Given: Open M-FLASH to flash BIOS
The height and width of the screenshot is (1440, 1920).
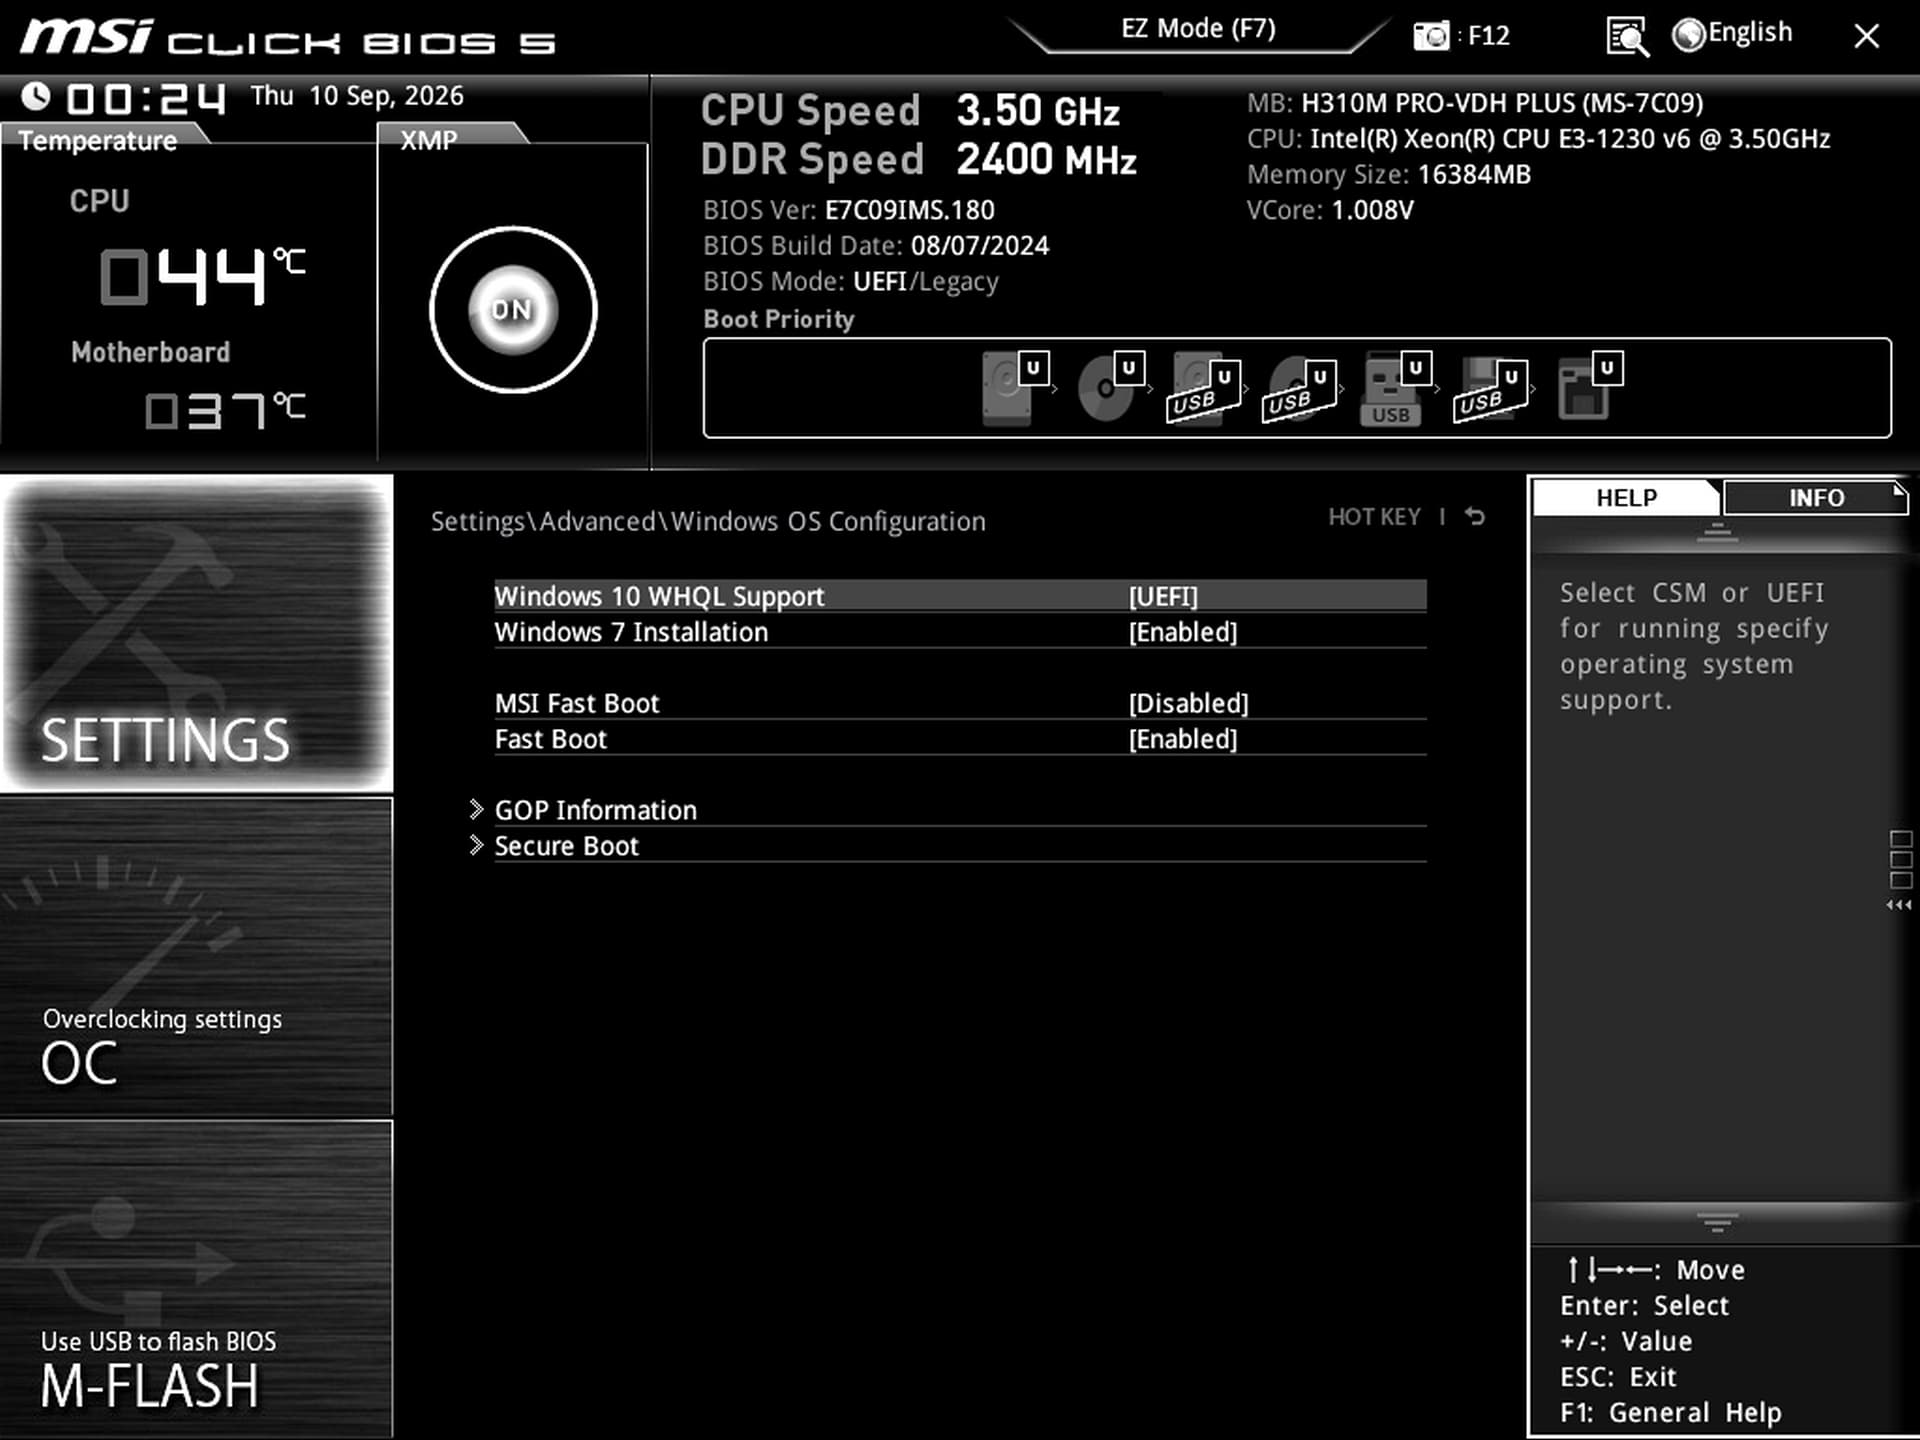Looking at the screenshot, I should tap(196, 1280).
